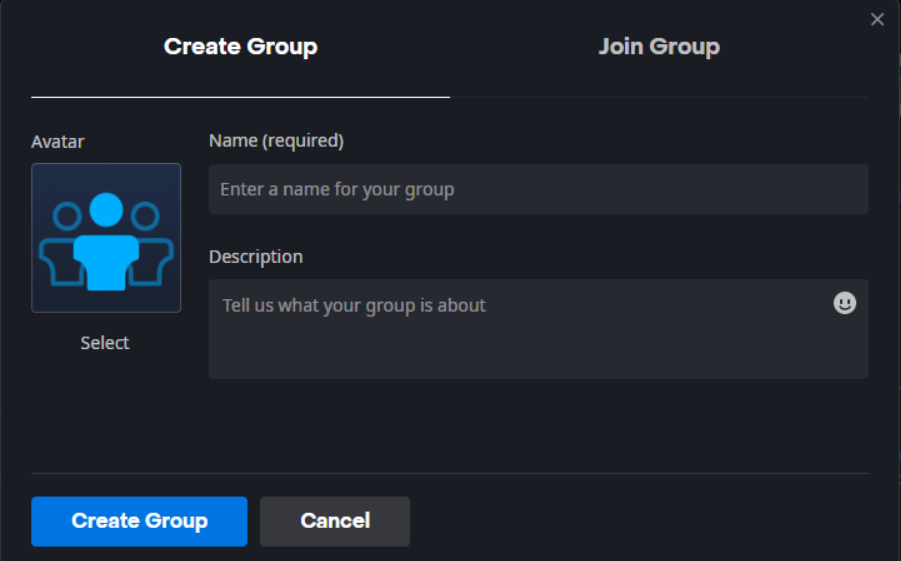This screenshot has width=901, height=561.
Task: Cancel group creation
Action: [335, 521]
